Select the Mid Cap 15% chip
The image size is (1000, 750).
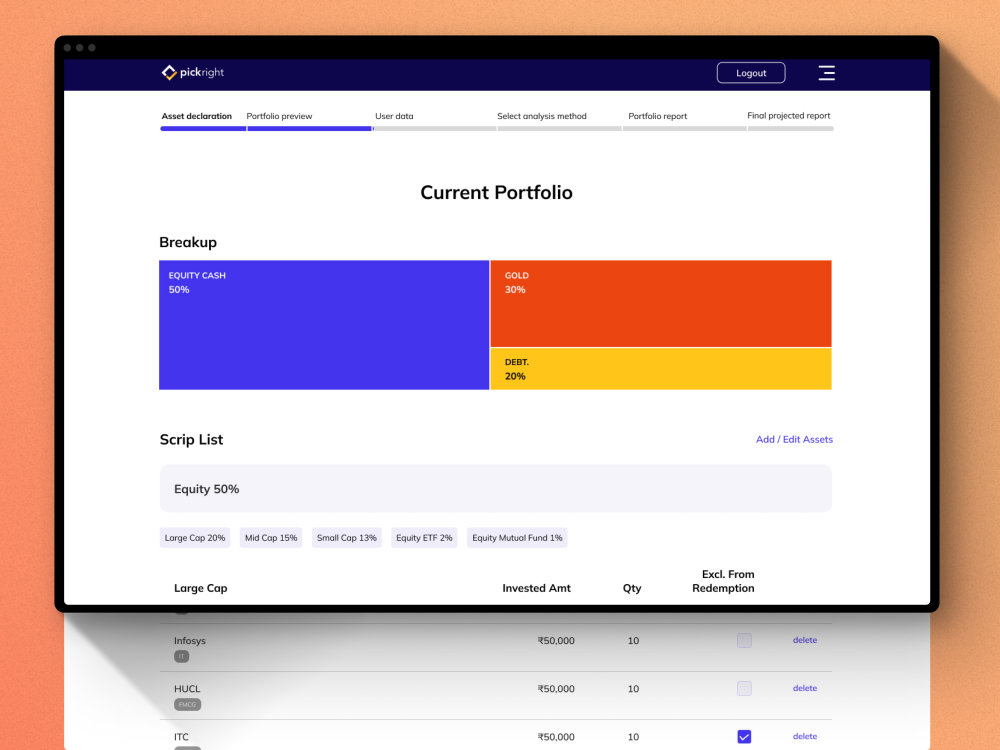[x=271, y=538]
